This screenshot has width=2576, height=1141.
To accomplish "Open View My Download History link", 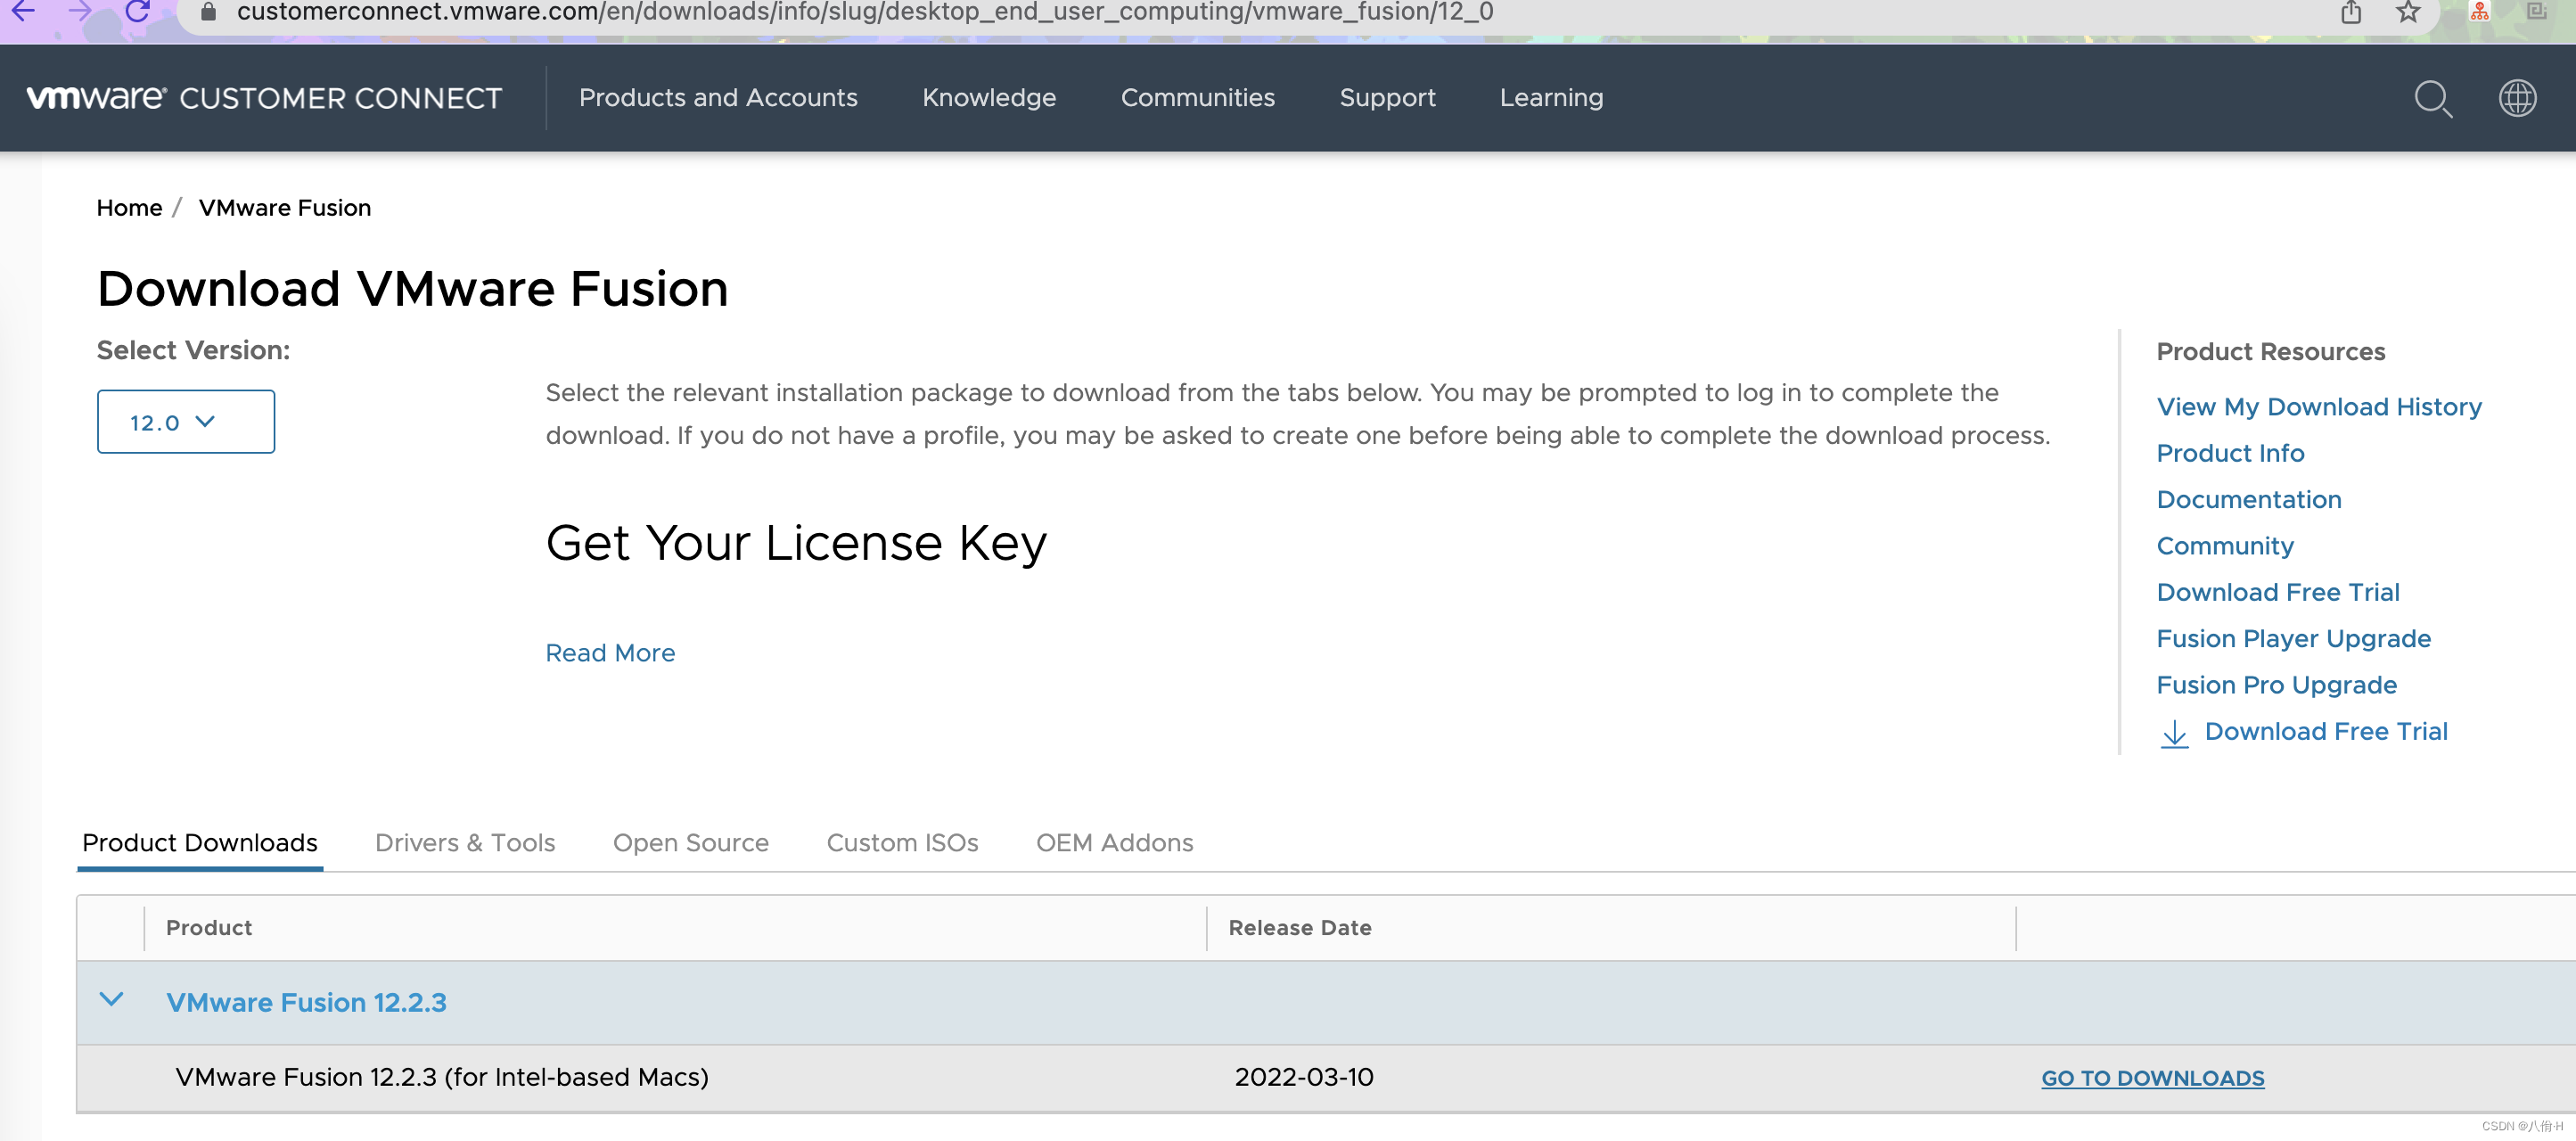I will [x=2319, y=407].
